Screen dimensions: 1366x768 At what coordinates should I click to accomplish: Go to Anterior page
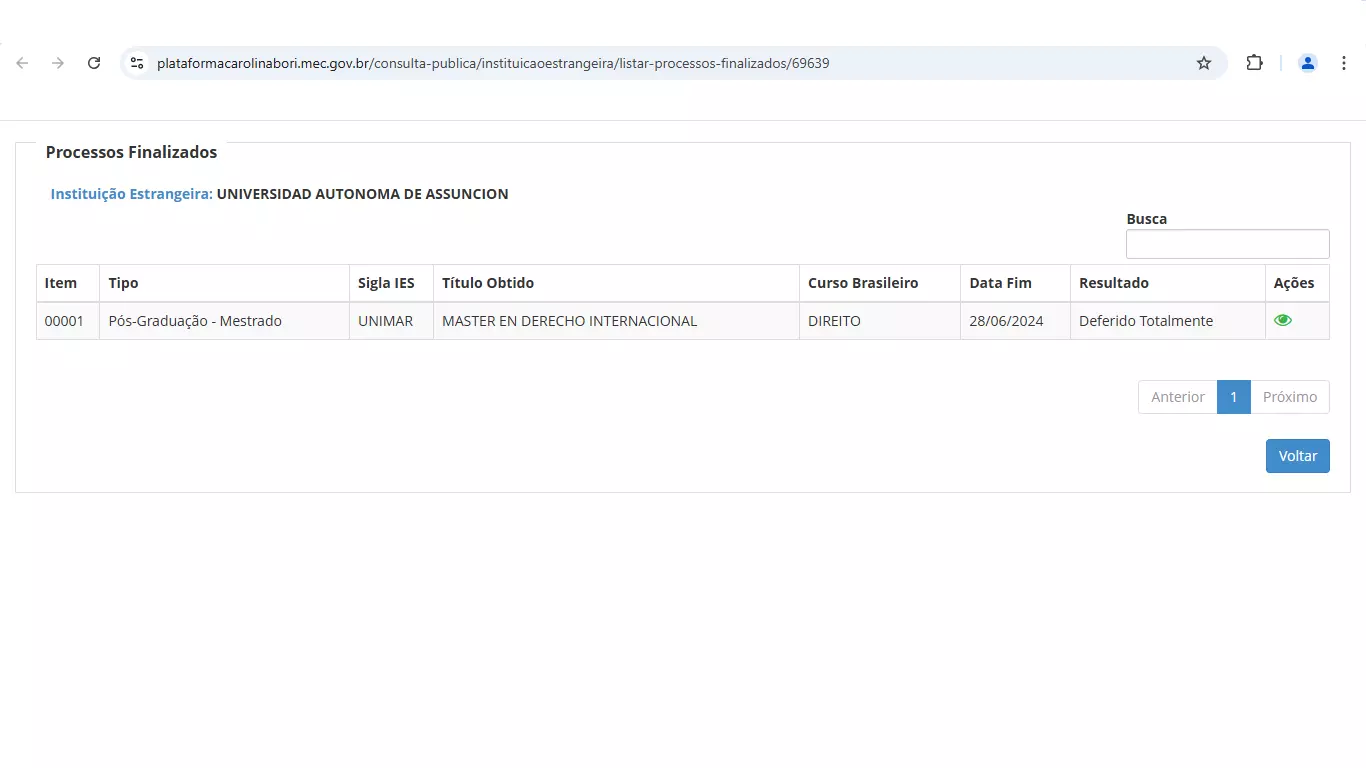1178,397
